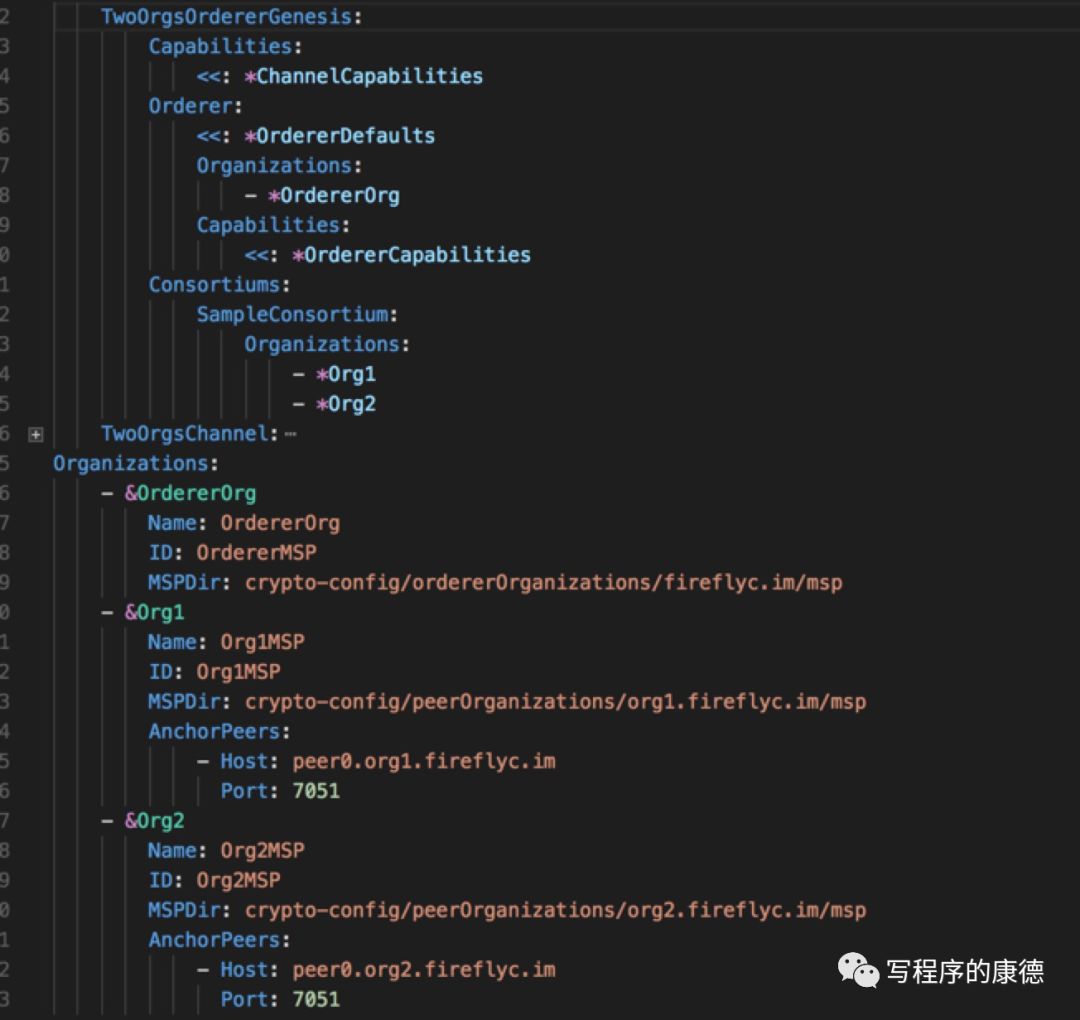Click the value Name: OrdererOrg
Screen dimensions: 1080x1020
click(280, 523)
